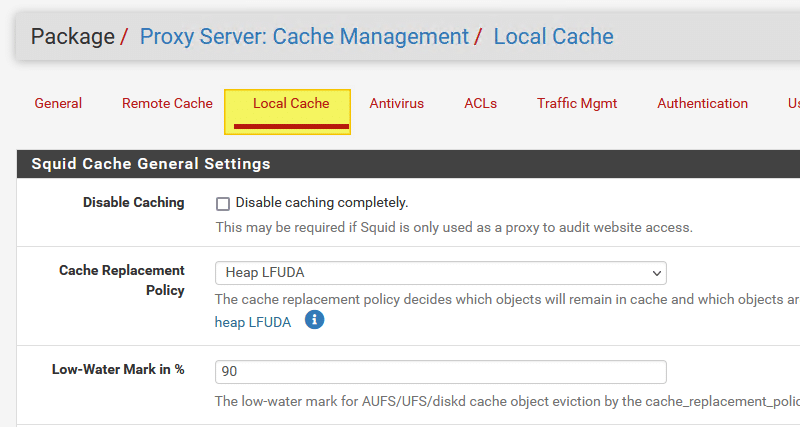Click the audit website access help note
This screenshot has height=427, width=800.
pyautogui.click(x=454, y=227)
